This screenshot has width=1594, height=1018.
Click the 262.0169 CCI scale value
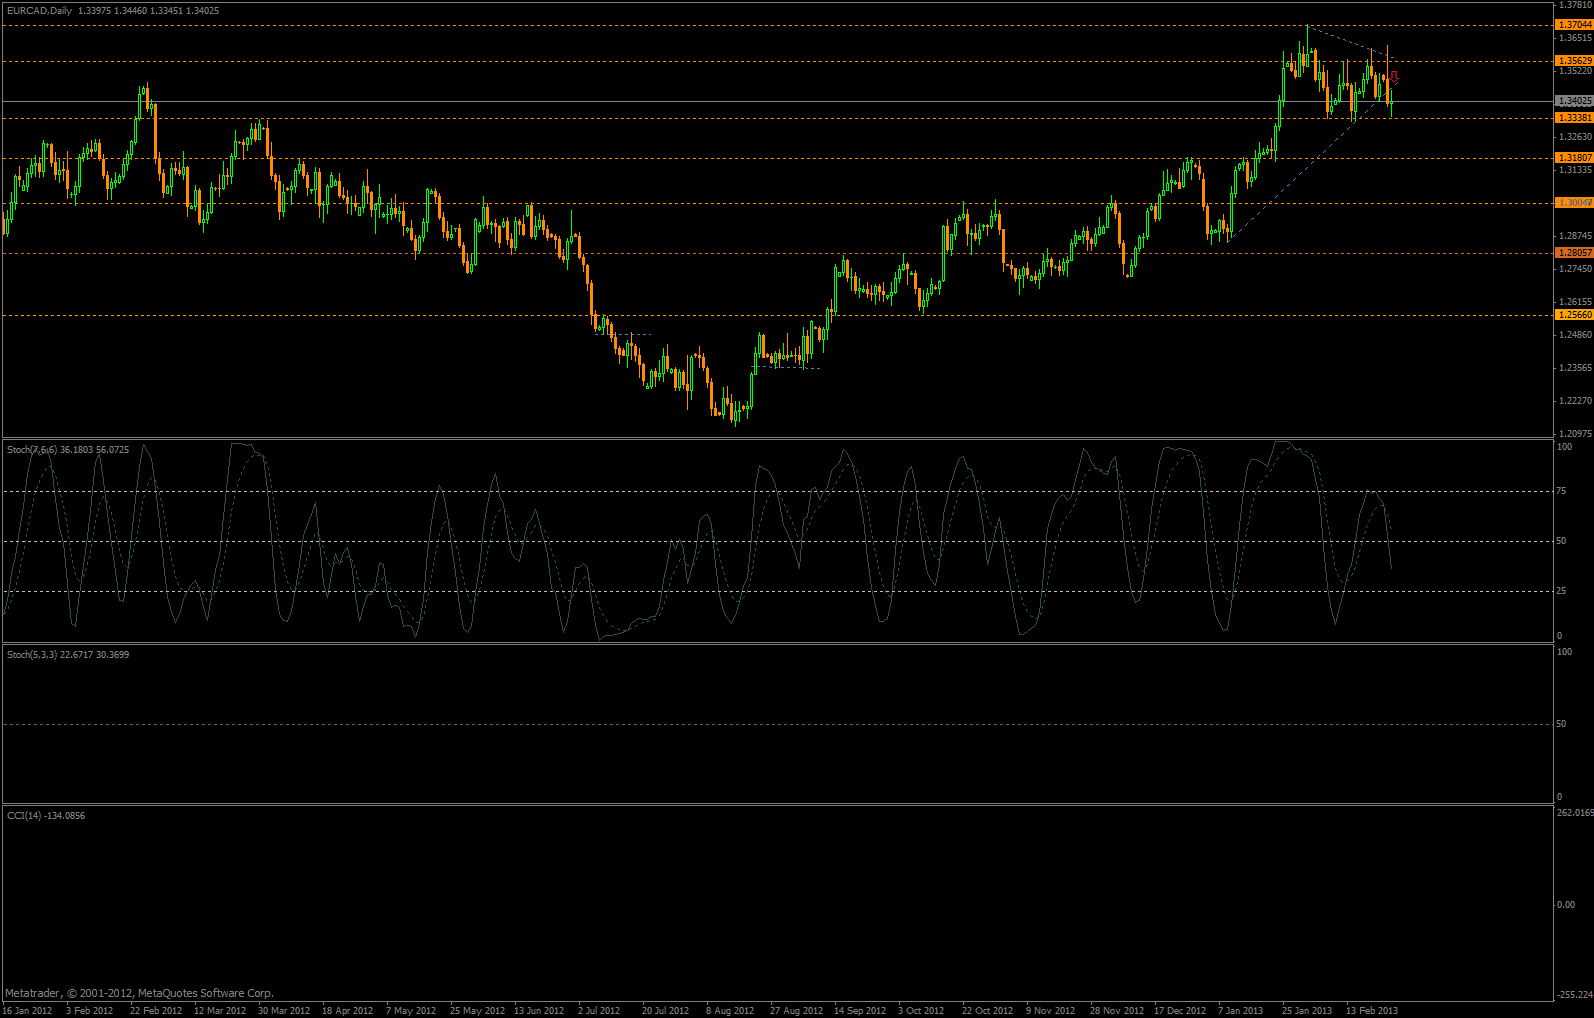(x=1575, y=813)
